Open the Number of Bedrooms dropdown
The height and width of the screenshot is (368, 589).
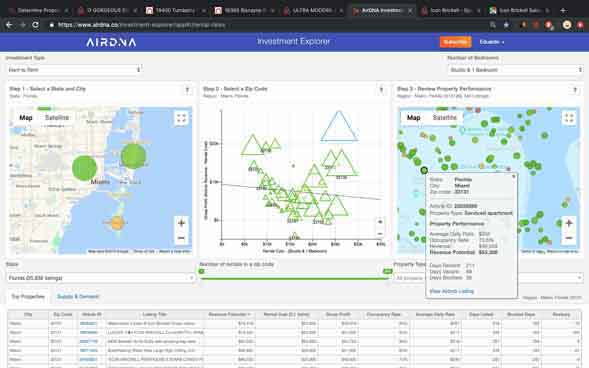pos(515,70)
